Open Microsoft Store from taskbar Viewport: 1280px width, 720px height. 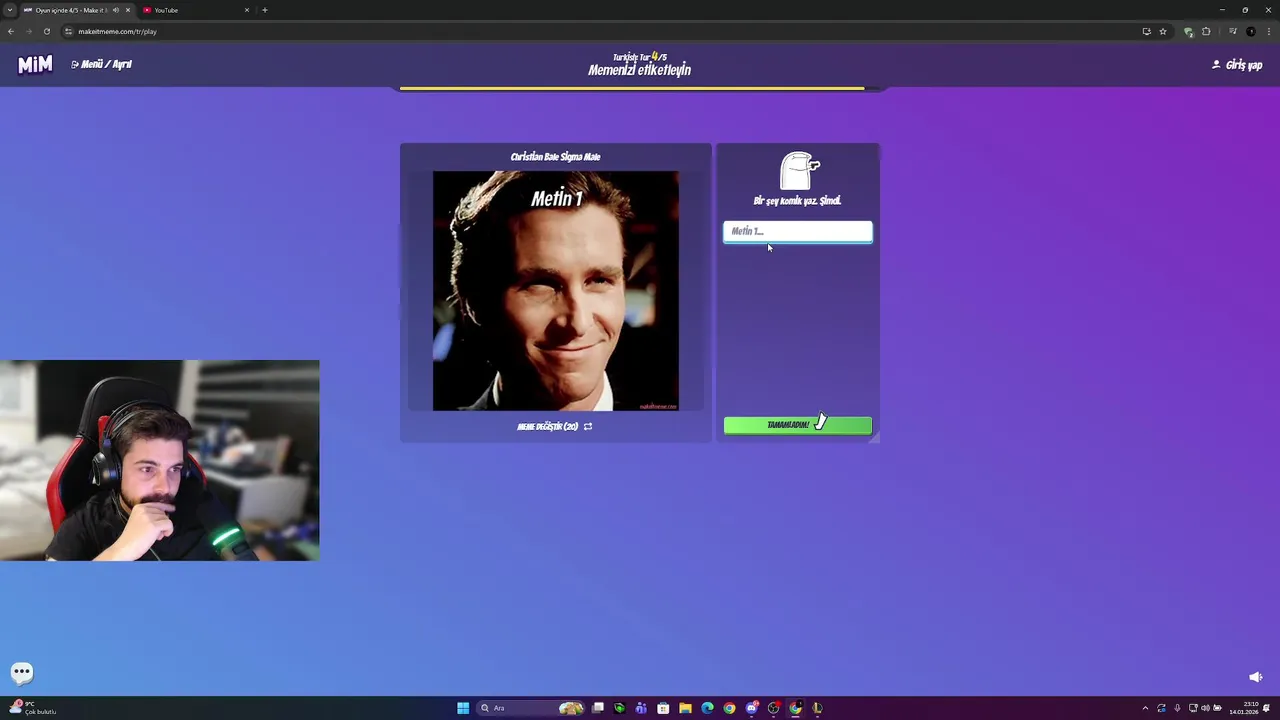(x=663, y=708)
